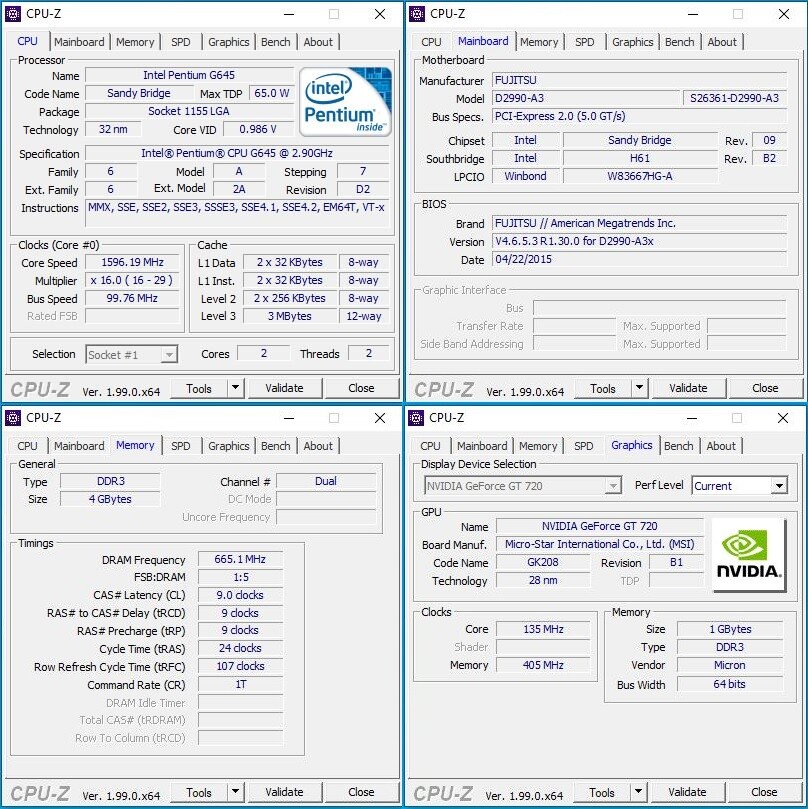Click the Intel Pentium G645 name field
This screenshot has height=809, width=808.
coord(189,75)
